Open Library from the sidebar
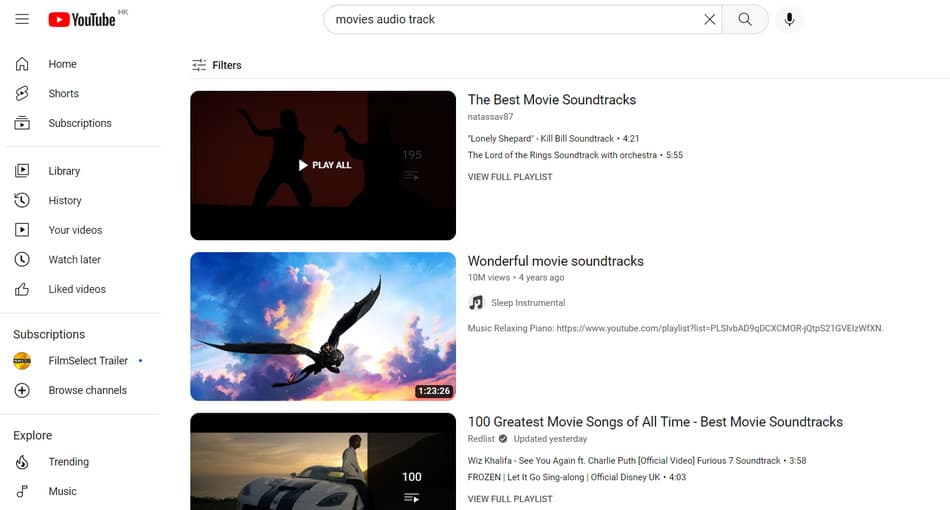The width and height of the screenshot is (950, 510). [x=64, y=171]
